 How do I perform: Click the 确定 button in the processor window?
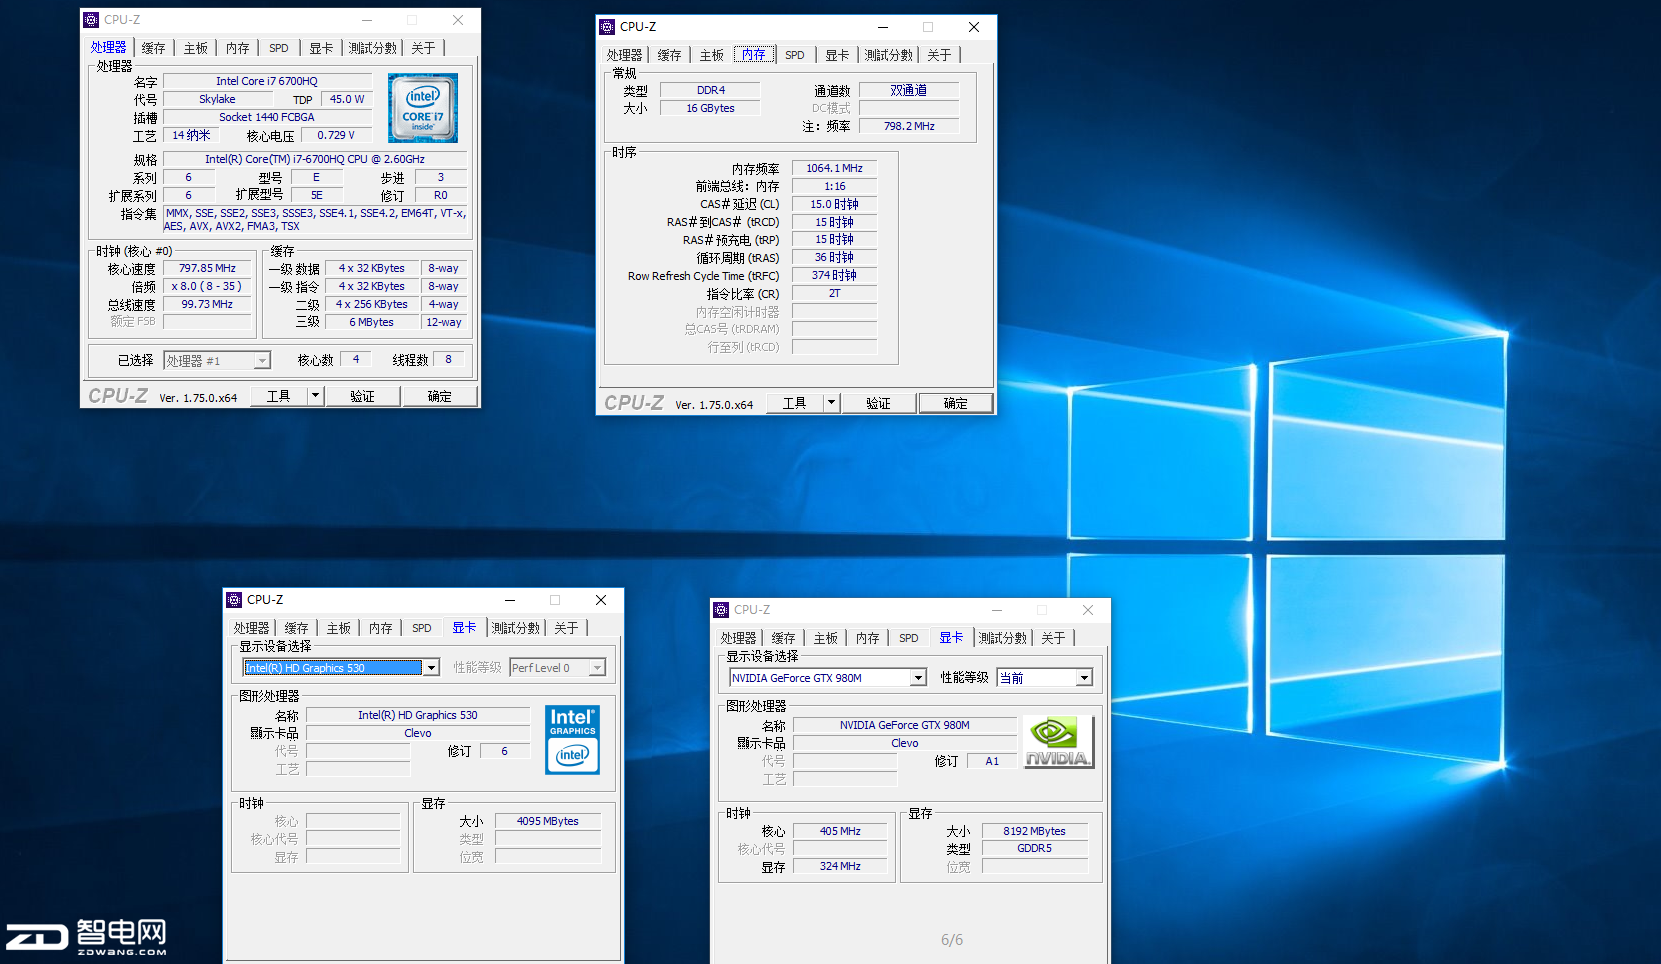point(439,396)
